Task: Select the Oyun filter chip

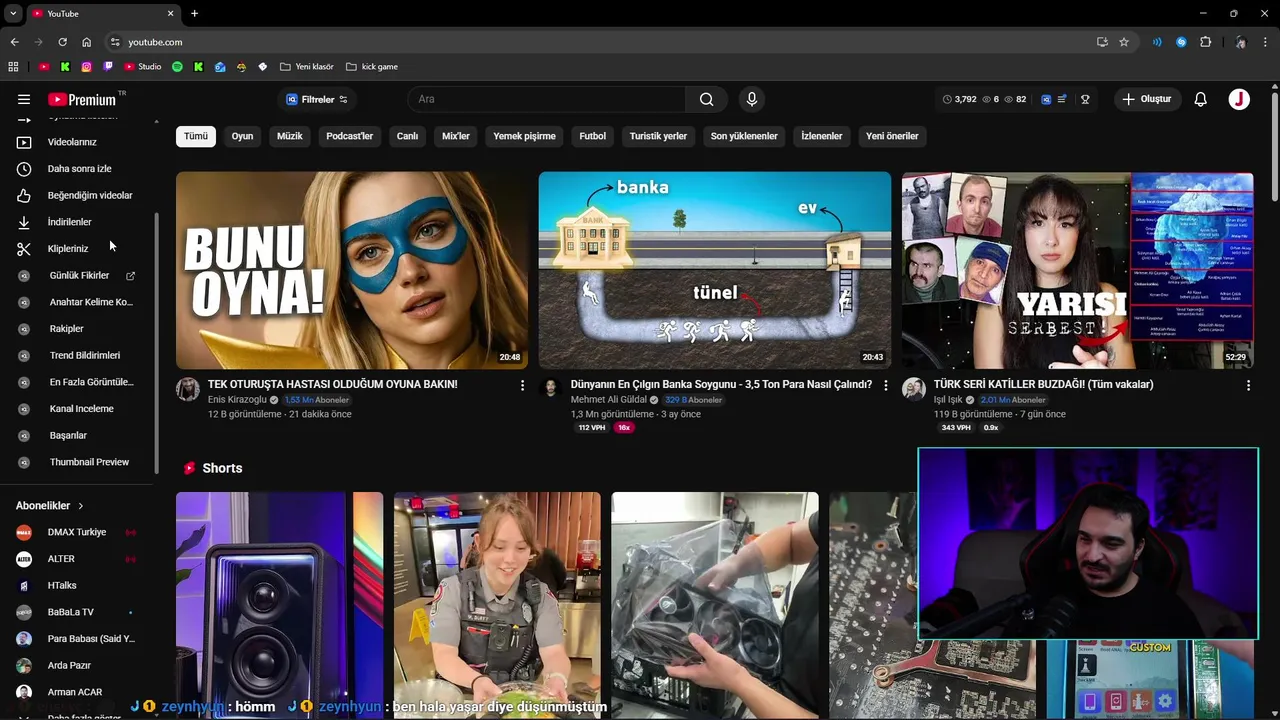Action: coord(243,136)
